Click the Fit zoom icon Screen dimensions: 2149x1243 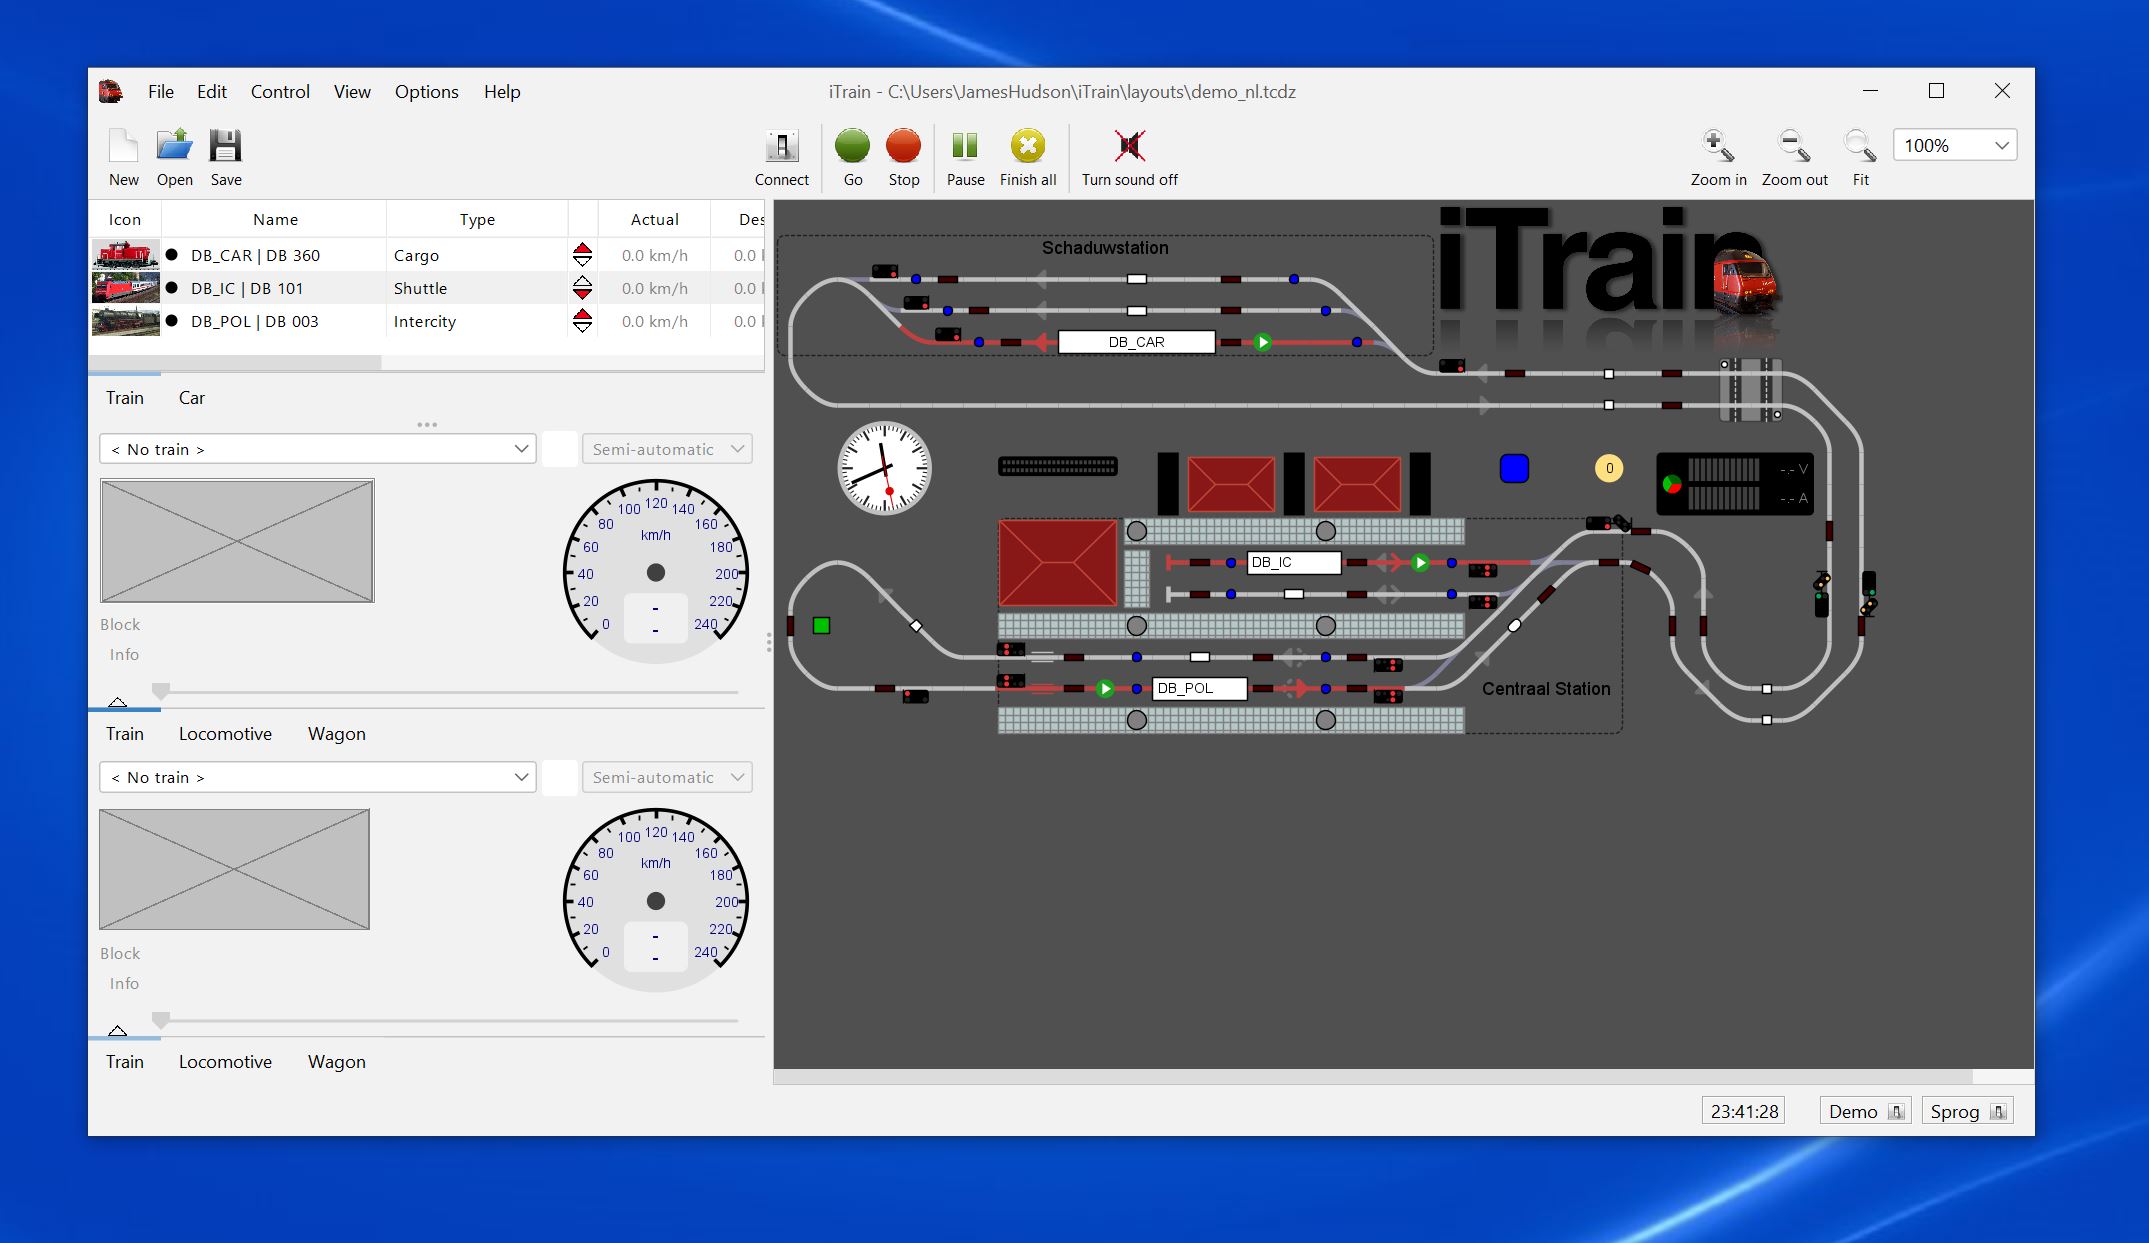click(1860, 146)
